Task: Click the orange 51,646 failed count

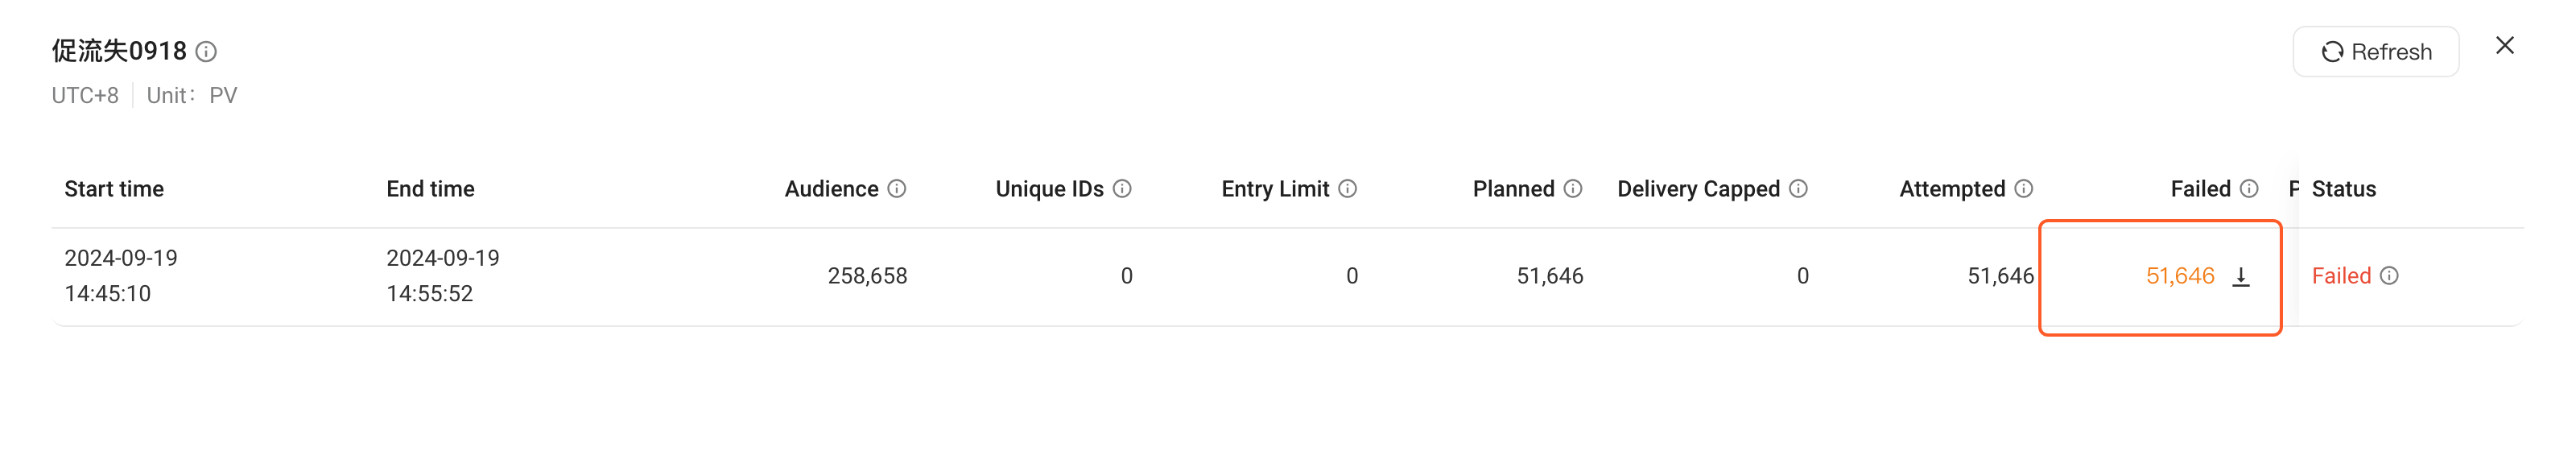Action: 2180,276
